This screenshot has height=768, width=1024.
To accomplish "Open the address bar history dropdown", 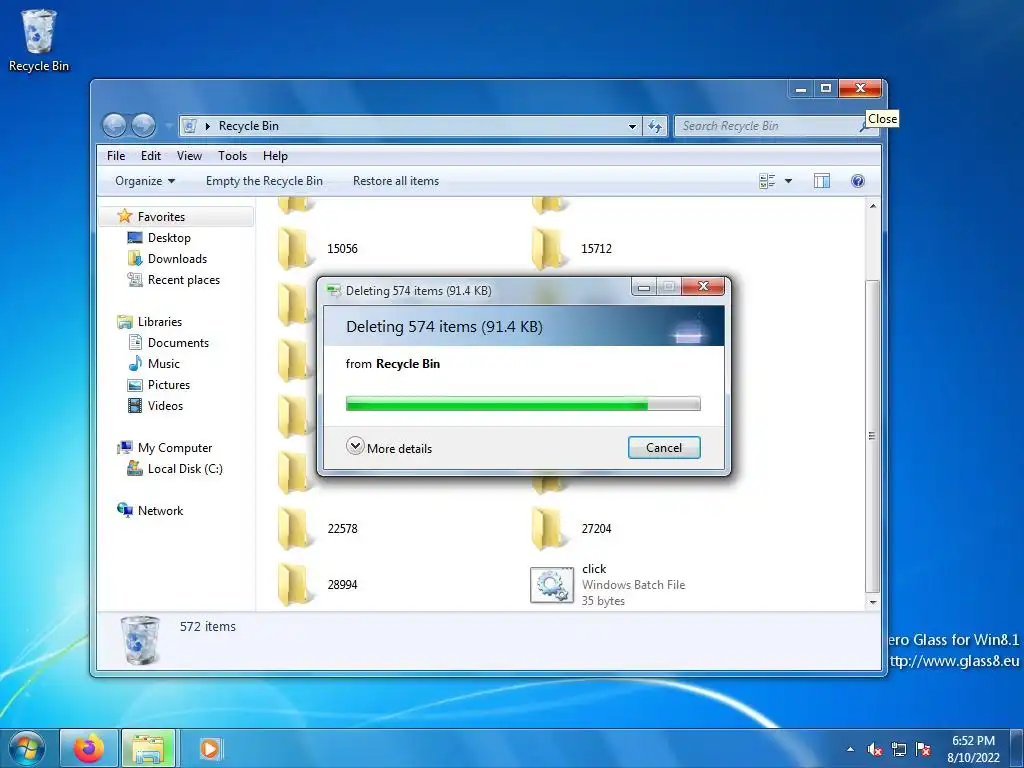I will pyautogui.click(x=632, y=126).
